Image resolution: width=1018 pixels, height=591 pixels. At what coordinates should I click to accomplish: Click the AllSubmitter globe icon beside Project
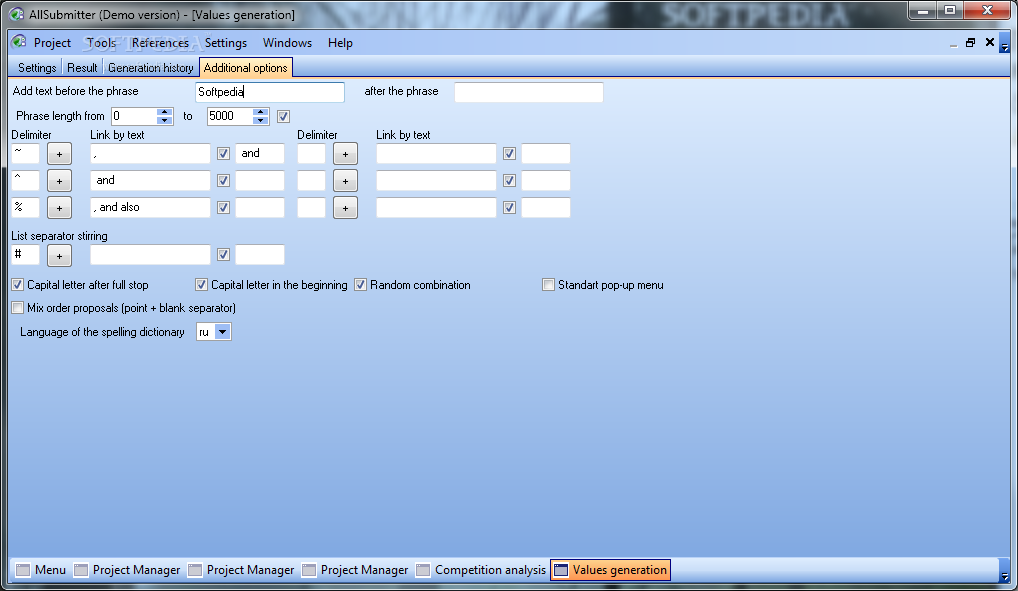click(19, 42)
